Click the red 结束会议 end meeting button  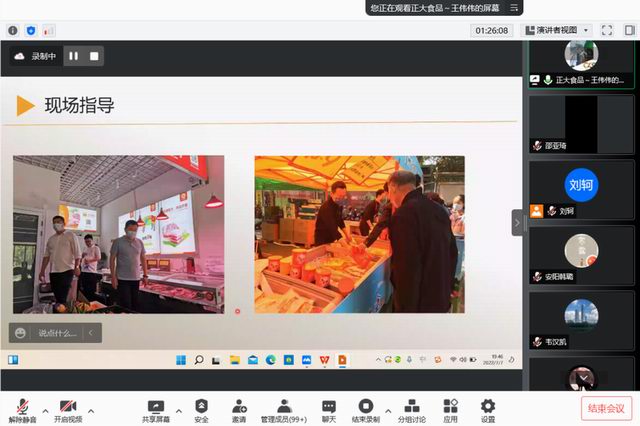[606, 408]
